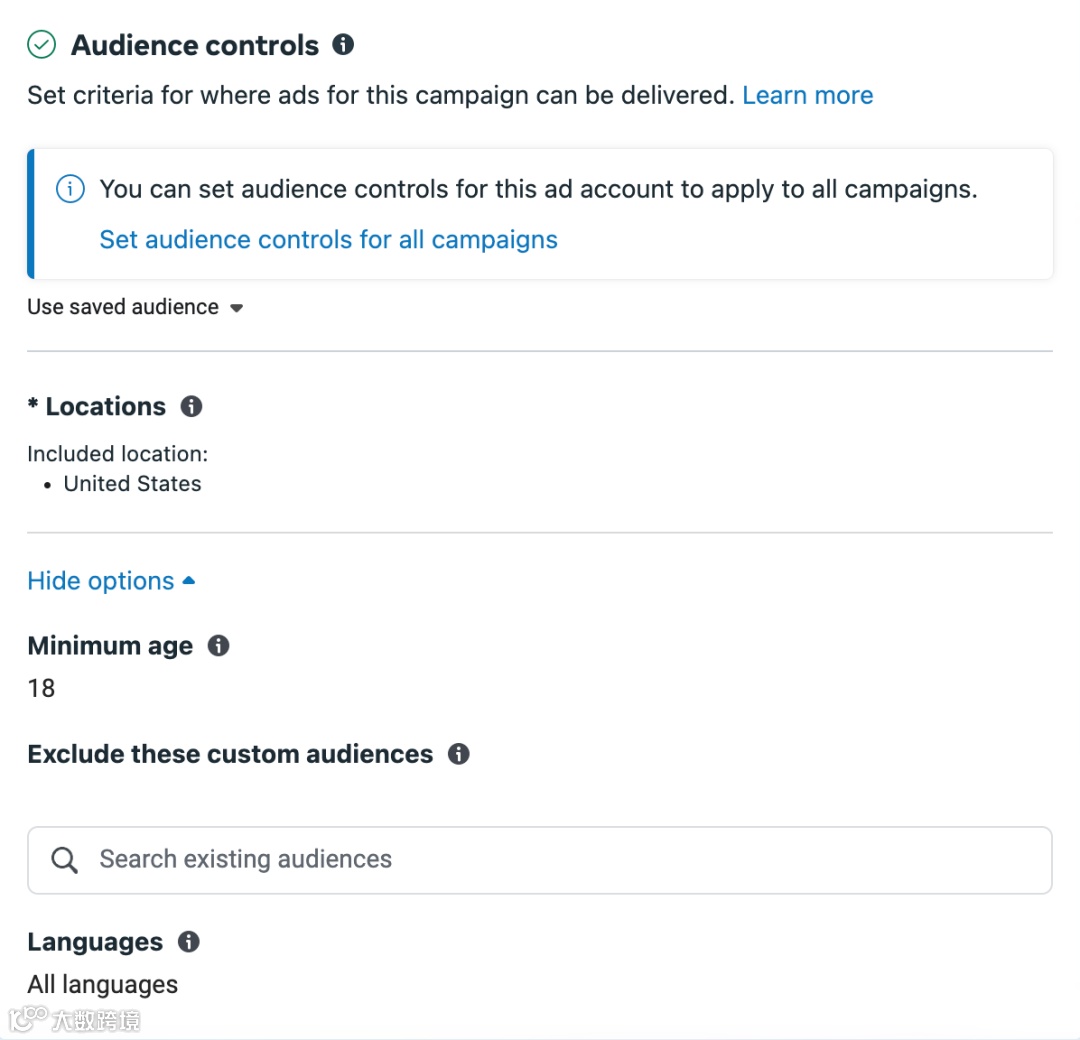Open the Learn more link
The height and width of the screenshot is (1040, 1080).
[x=807, y=95]
